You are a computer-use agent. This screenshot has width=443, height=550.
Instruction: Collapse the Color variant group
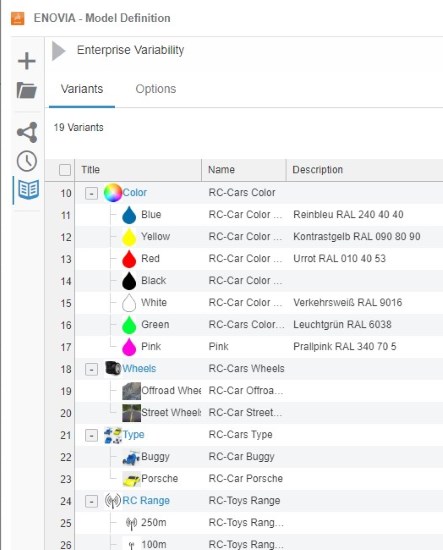pyautogui.click(x=91, y=193)
